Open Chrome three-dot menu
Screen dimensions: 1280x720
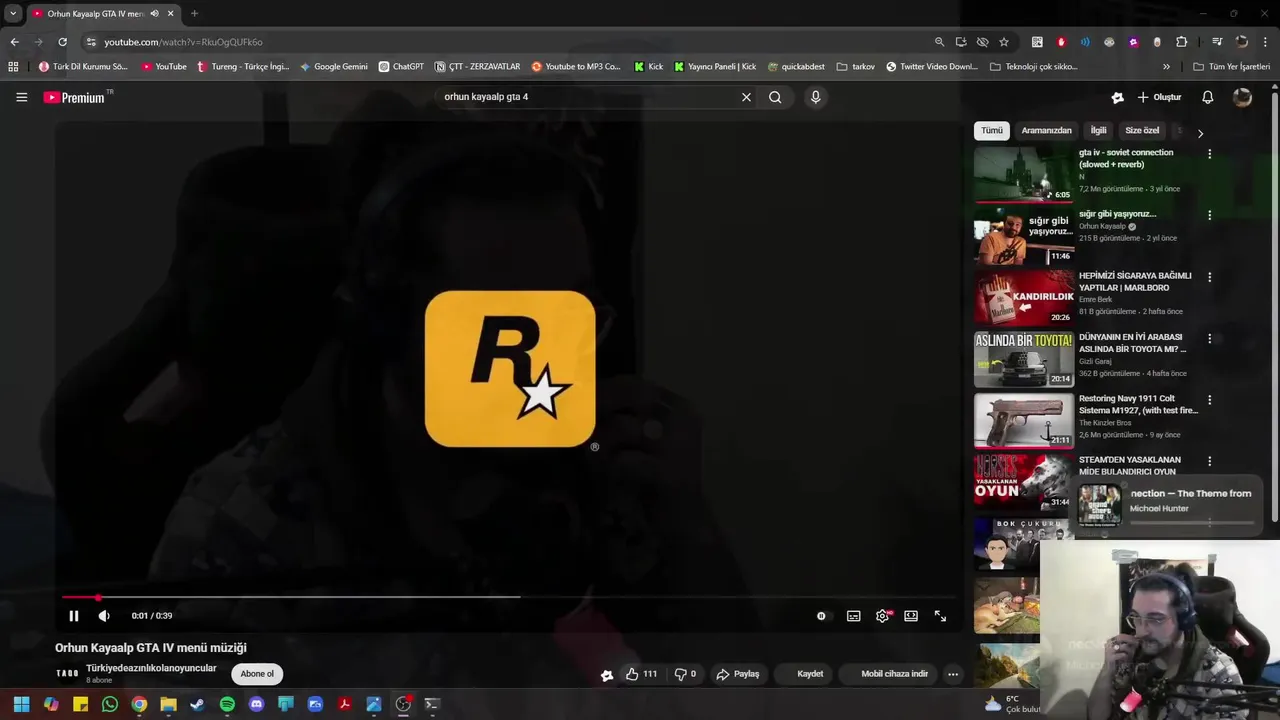point(1266,42)
